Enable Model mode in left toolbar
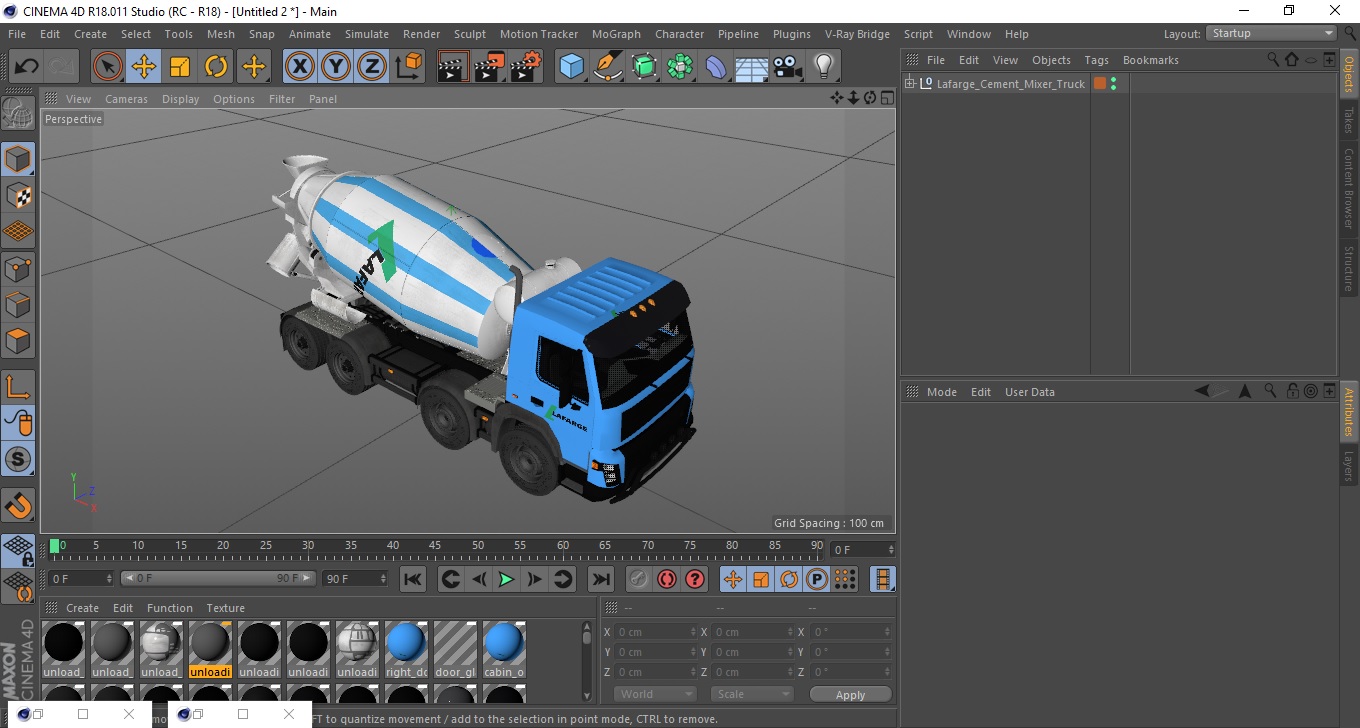The image size is (1360, 728). [x=18, y=159]
